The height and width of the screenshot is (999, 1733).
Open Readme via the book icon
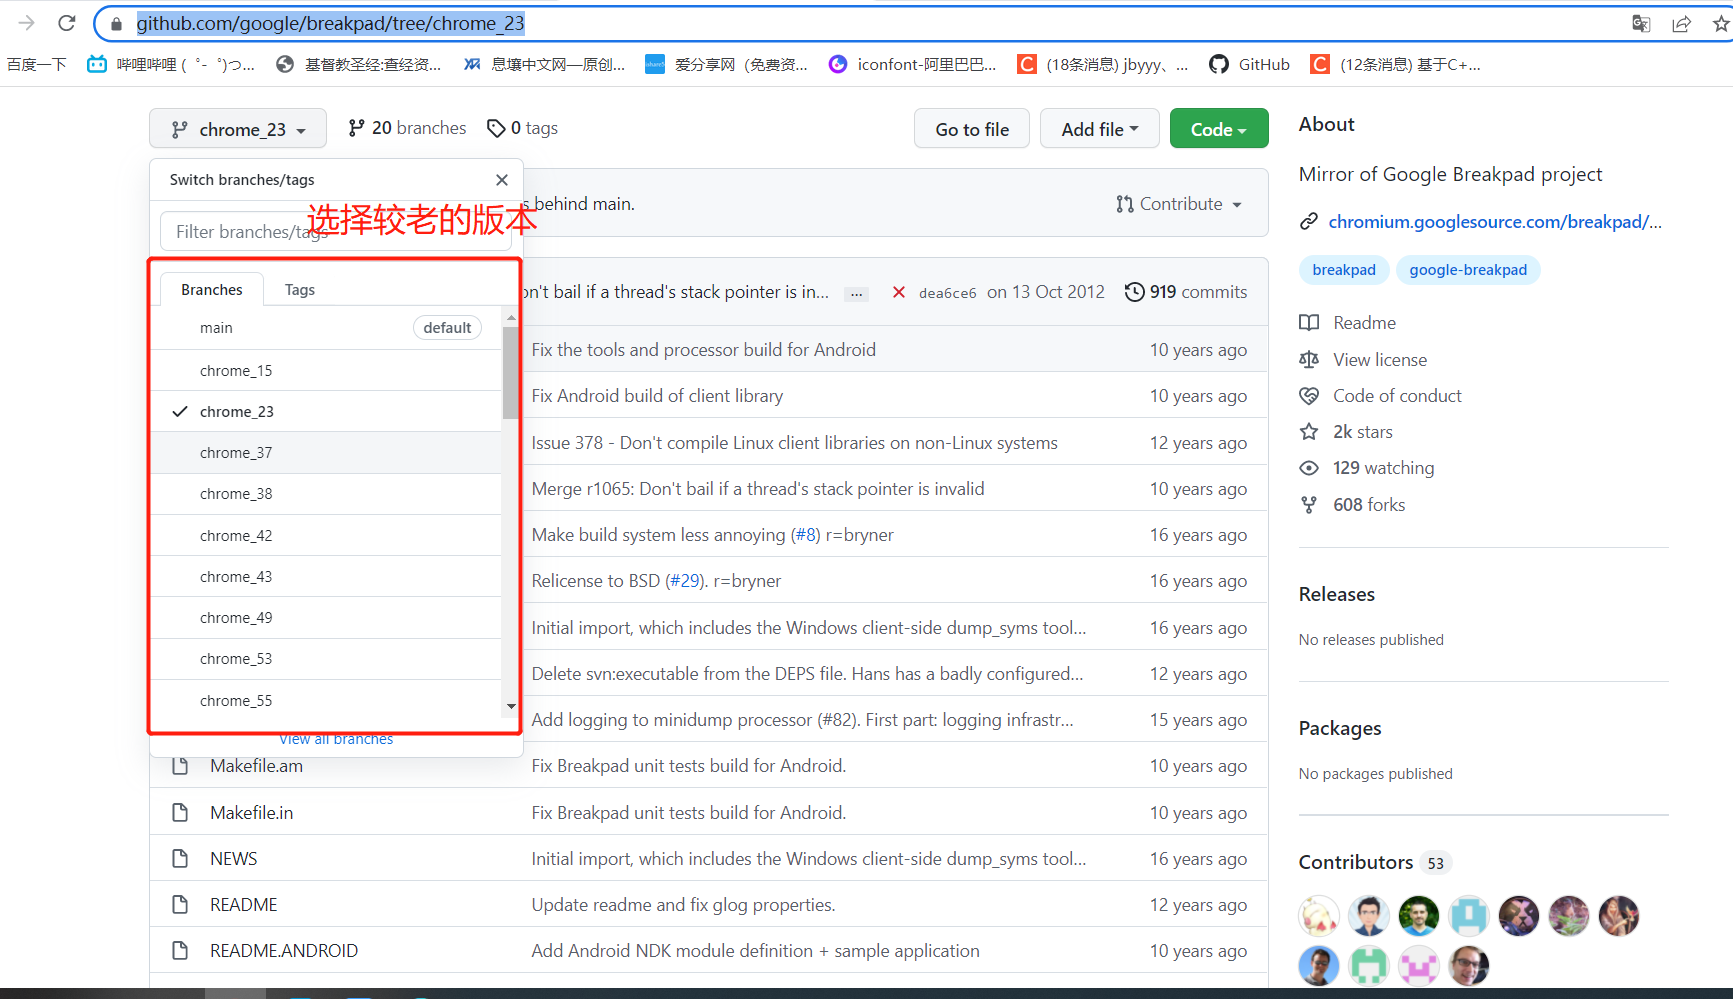pos(1309,322)
